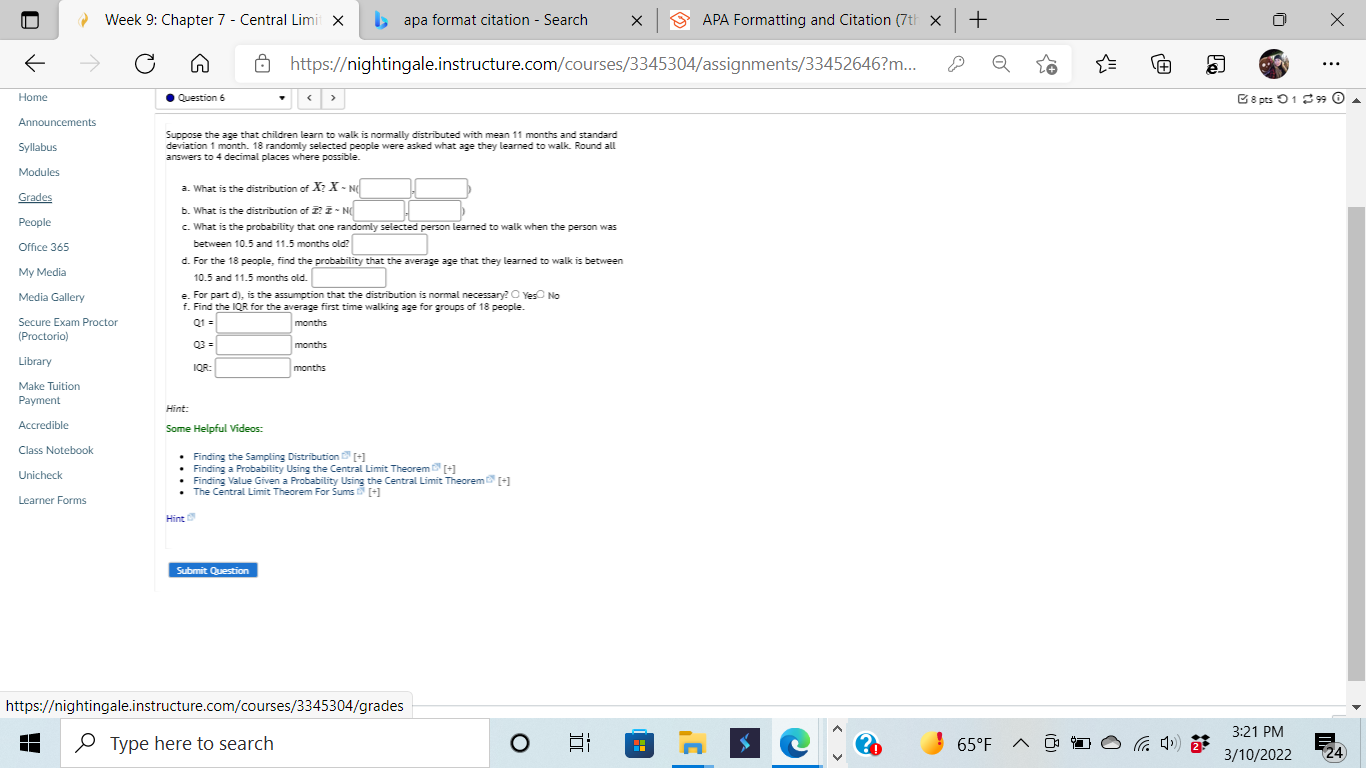This screenshot has height=768, width=1366.
Task: Open Media Gallery link
Action: (x=51, y=297)
